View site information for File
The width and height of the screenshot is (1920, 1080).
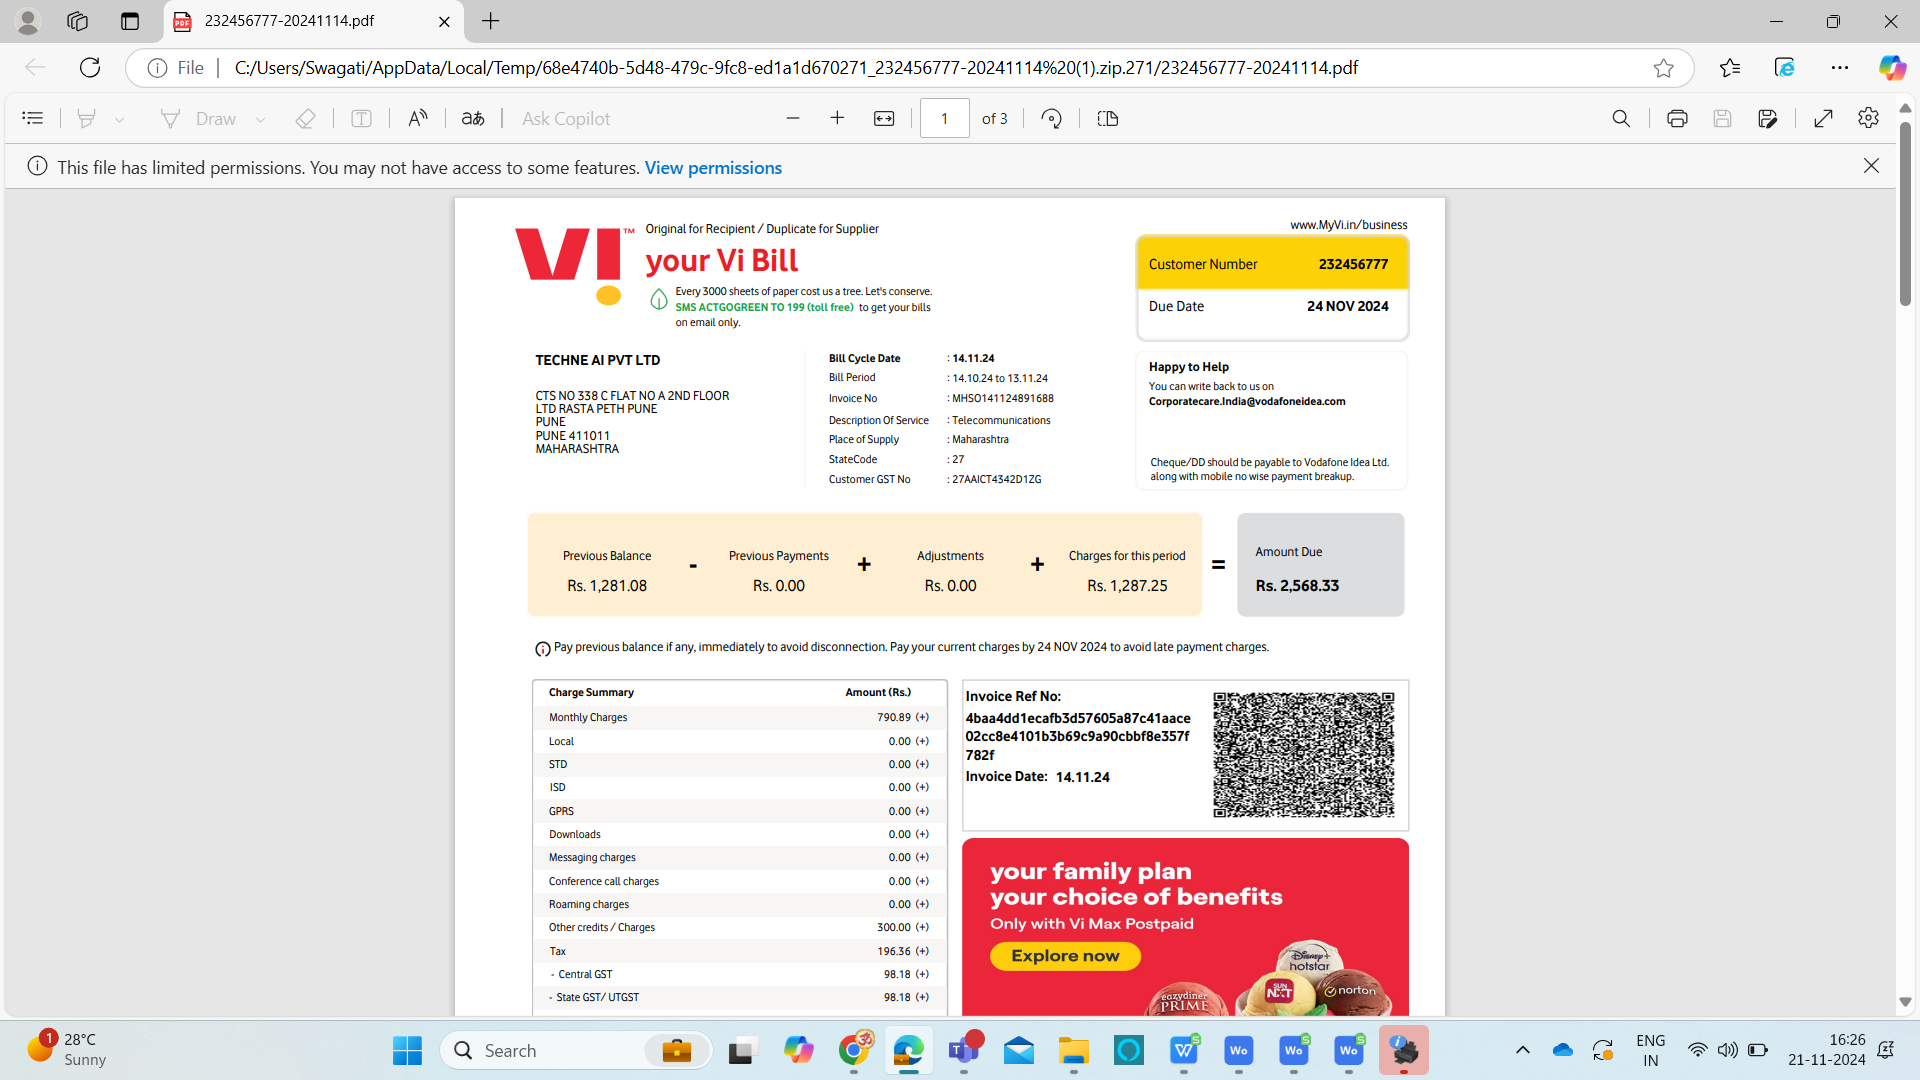[x=175, y=68]
